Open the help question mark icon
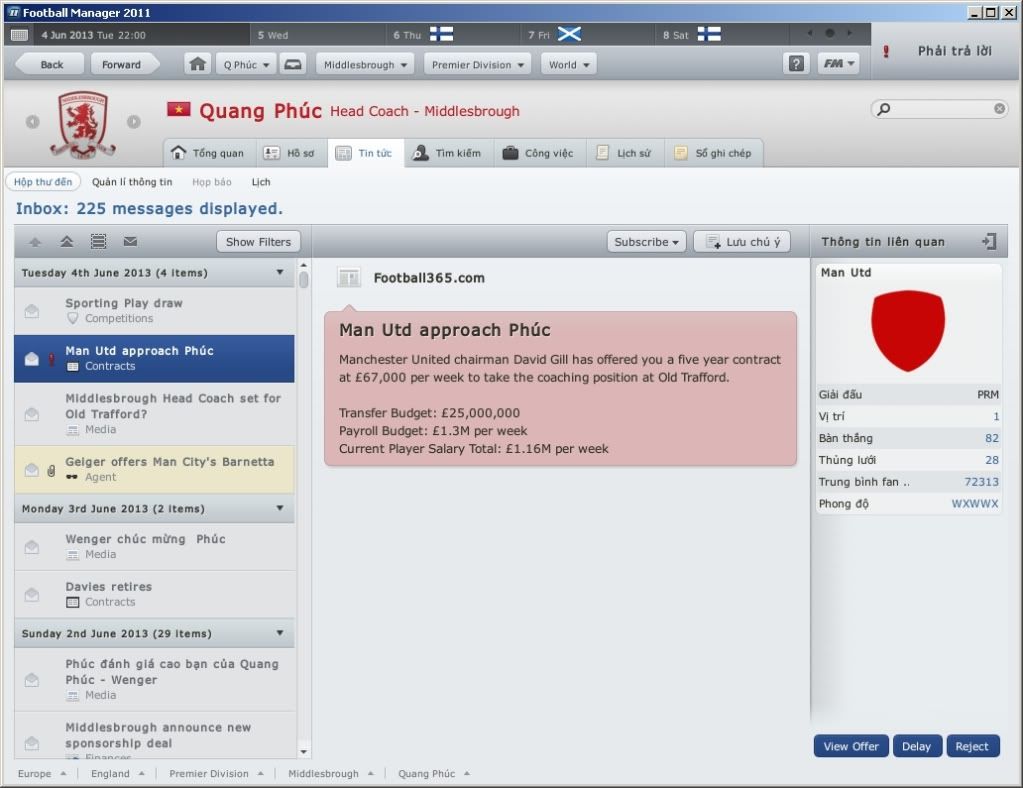Image resolution: width=1023 pixels, height=788 pixels. coord(796,63)
